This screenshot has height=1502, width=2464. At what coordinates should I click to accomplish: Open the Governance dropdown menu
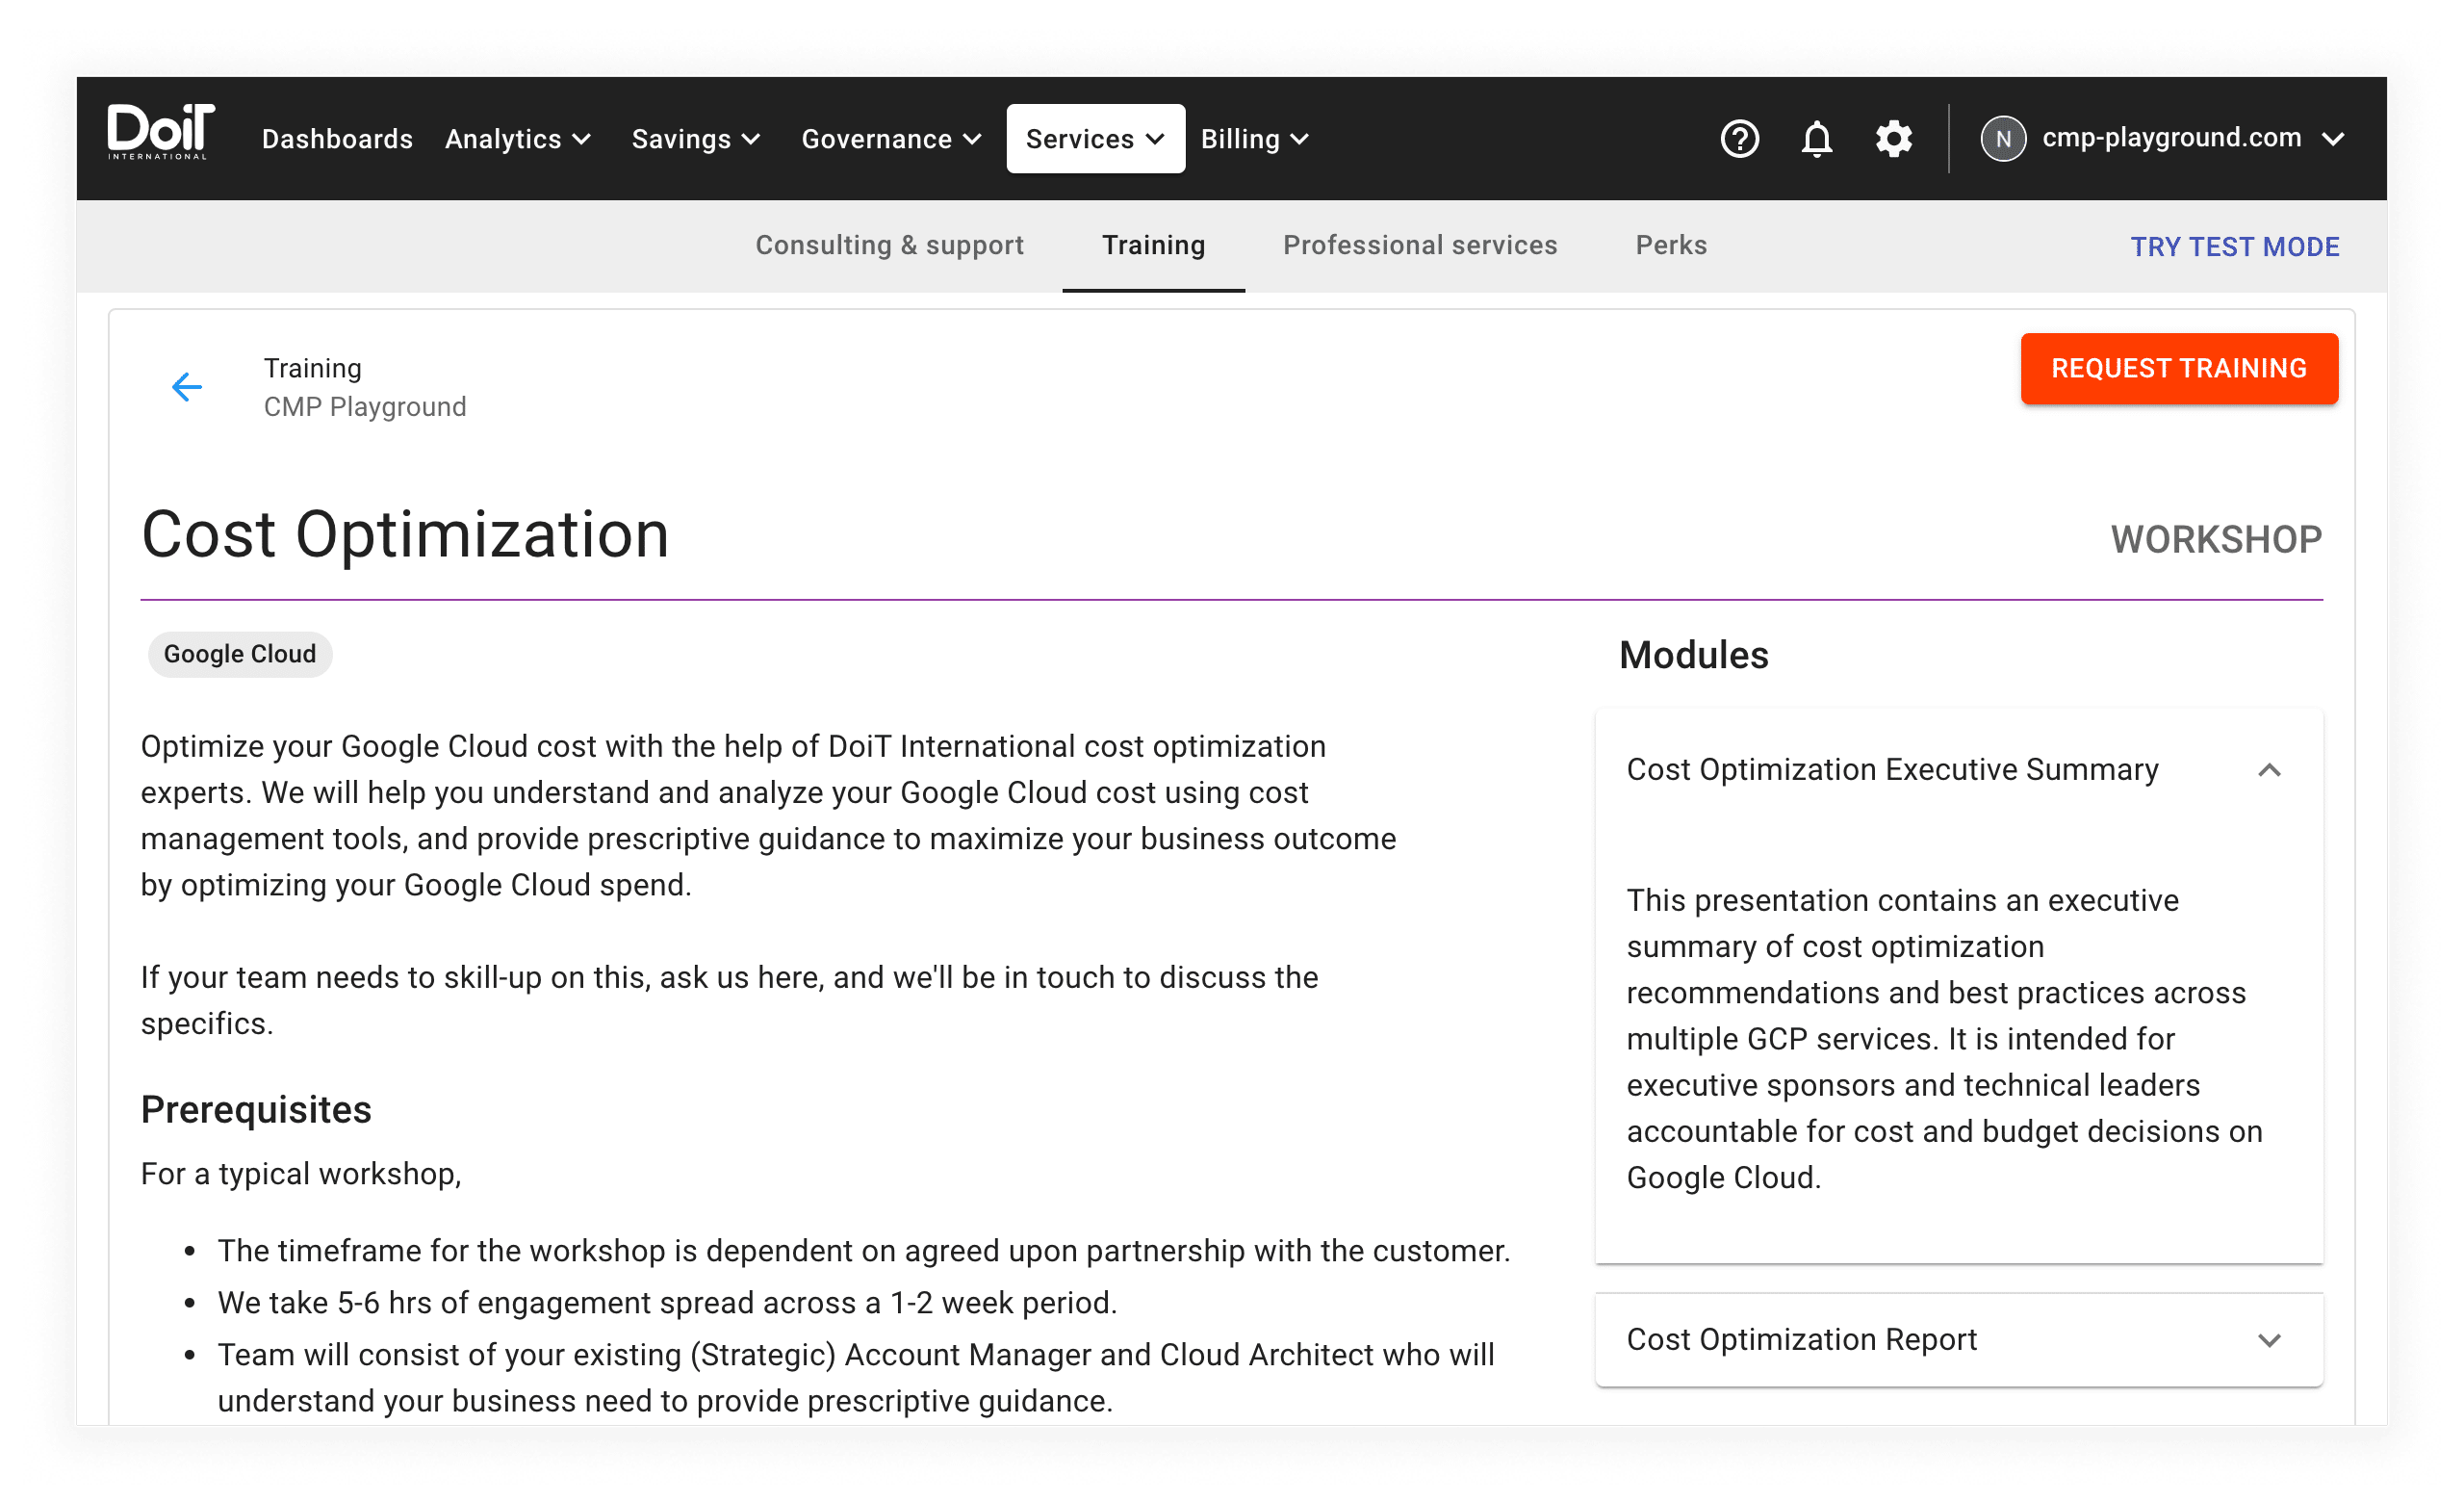[x=890, y=139]
